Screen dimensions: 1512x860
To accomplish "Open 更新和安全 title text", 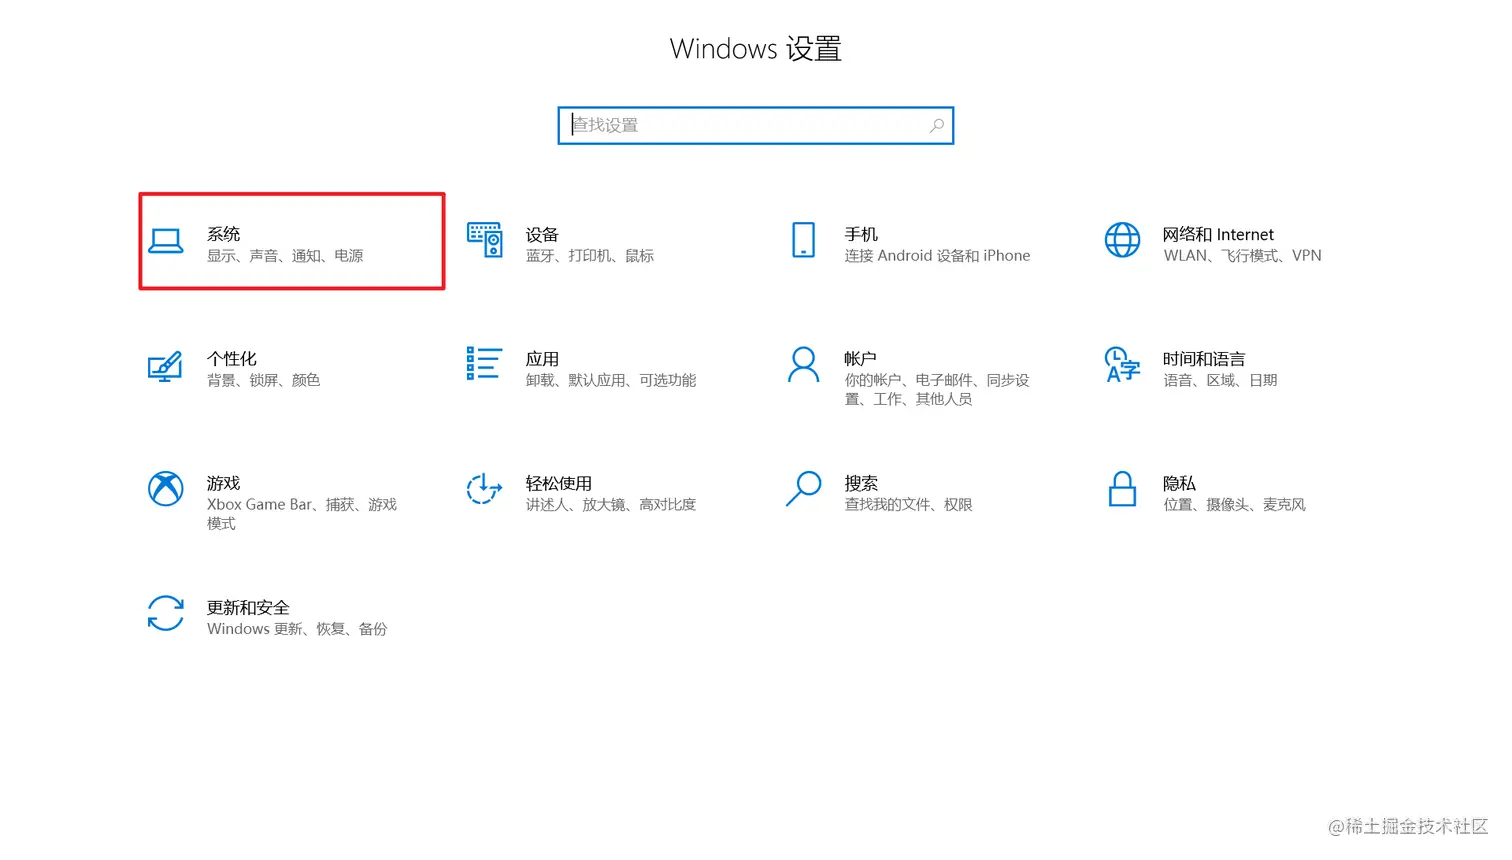I will 248,608.
